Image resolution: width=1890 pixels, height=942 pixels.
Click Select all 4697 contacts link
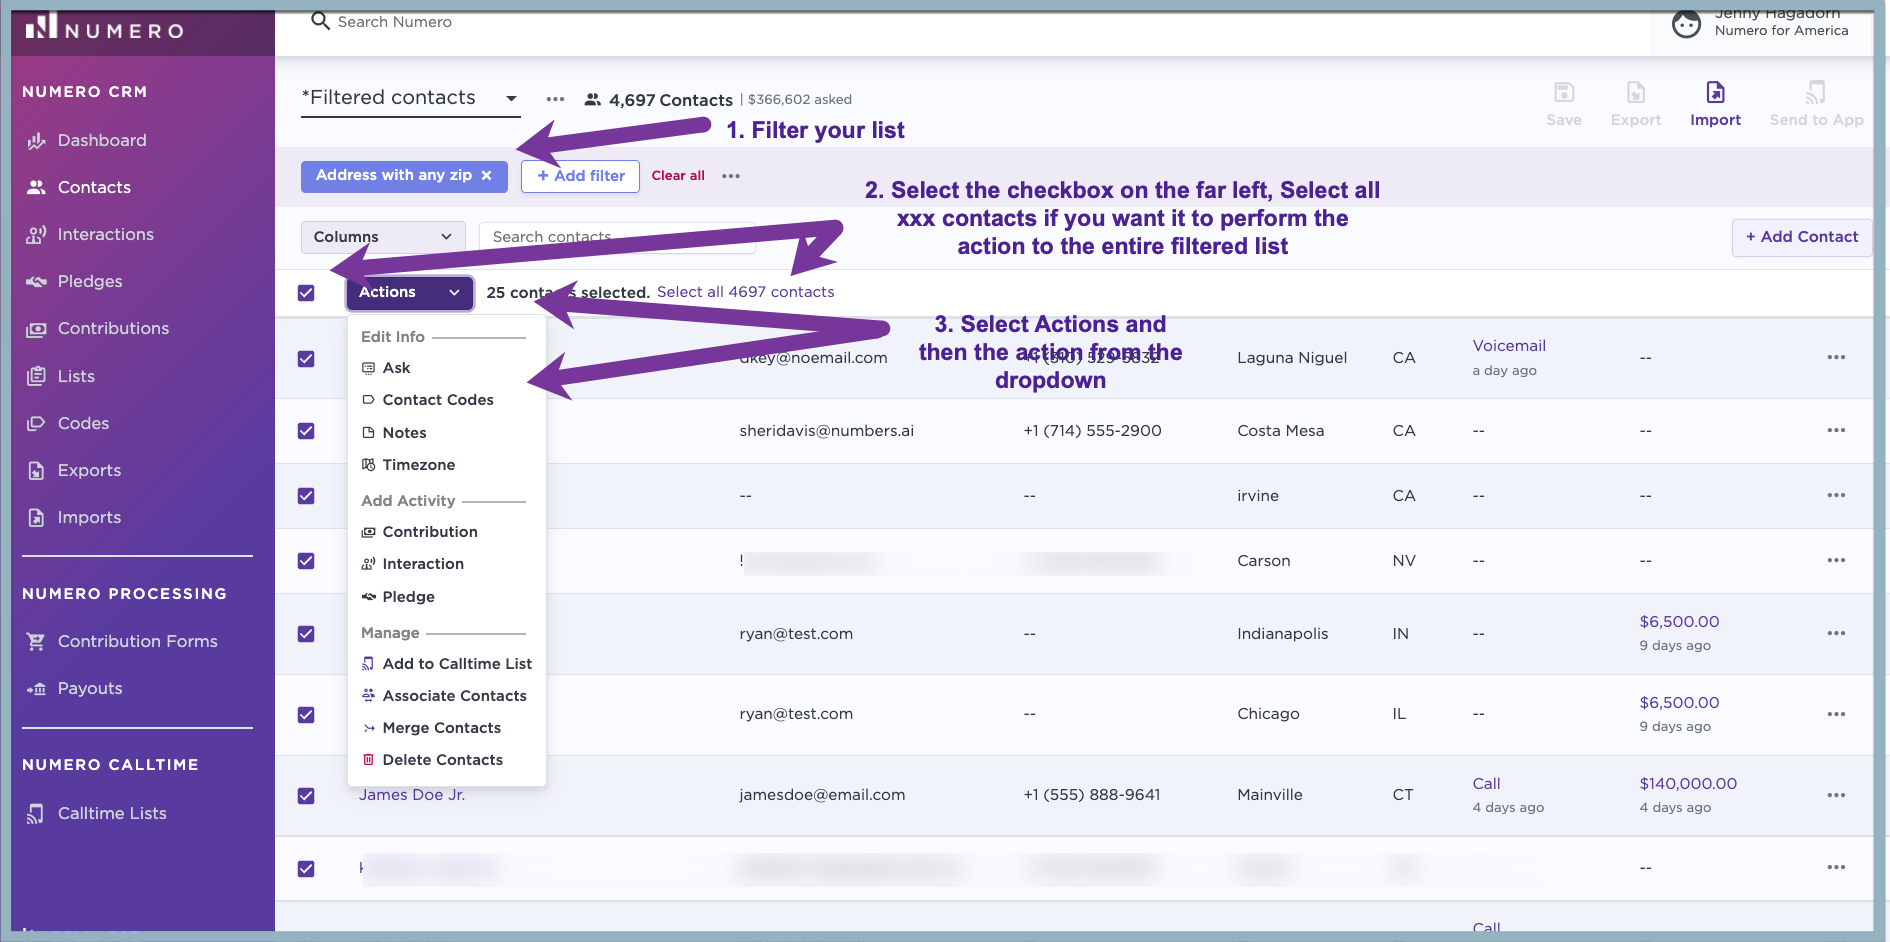(745, 292)
